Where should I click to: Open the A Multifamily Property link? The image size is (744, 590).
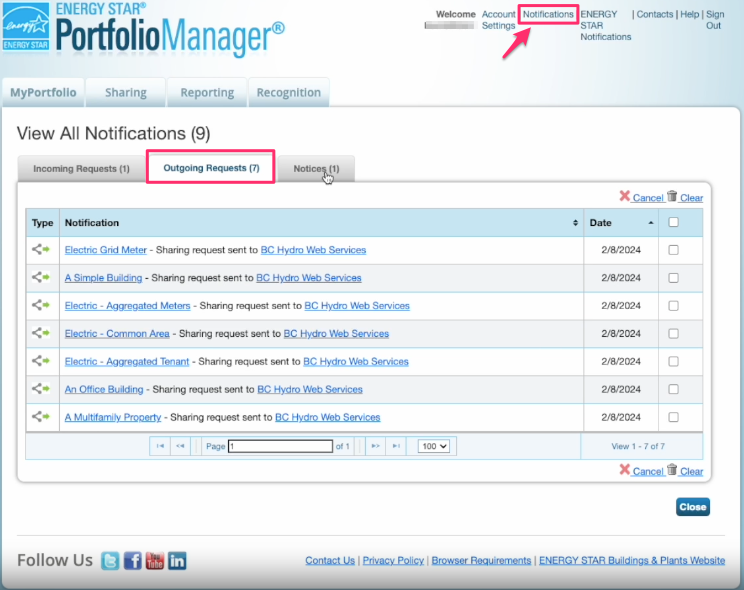coord(113,417)
